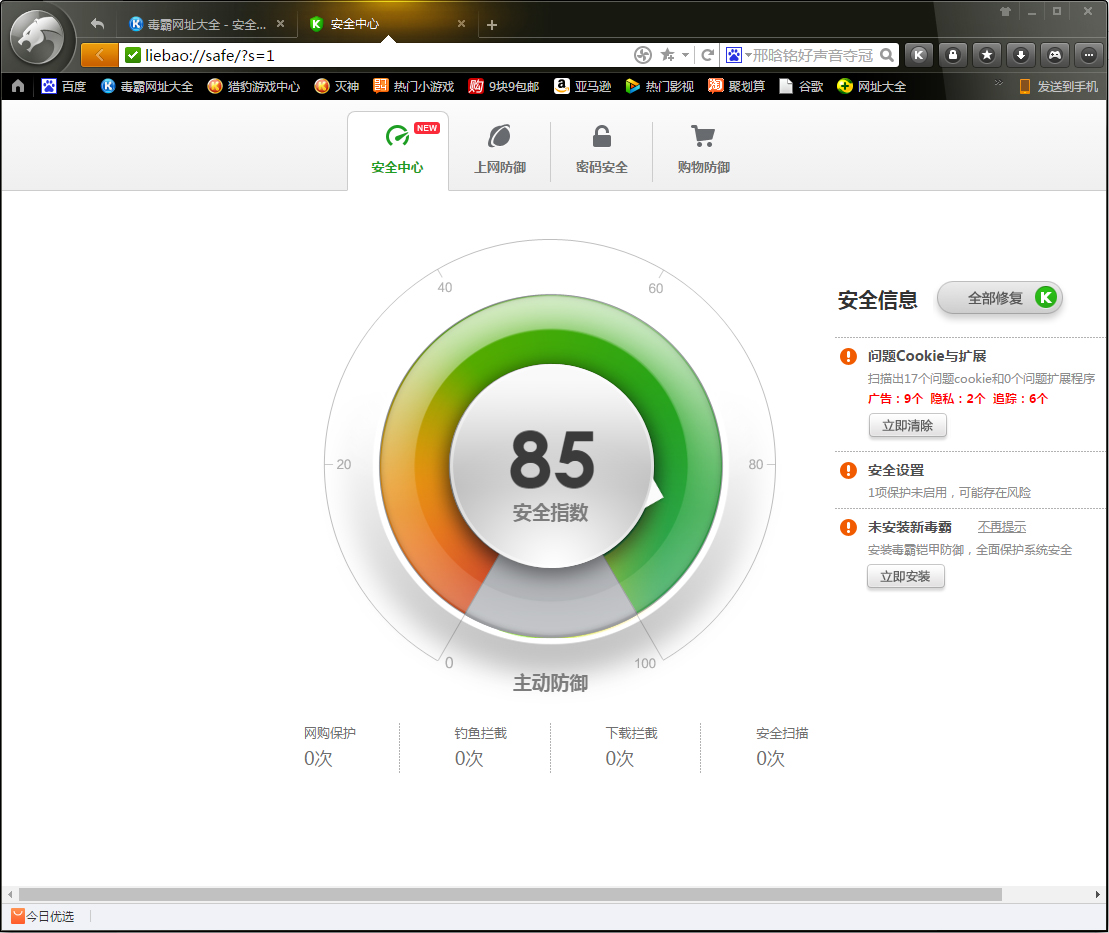Open the ellipsis more-options menu
The height and width of the screenshot is (933, 1109).
click(x=1089, y=55)
